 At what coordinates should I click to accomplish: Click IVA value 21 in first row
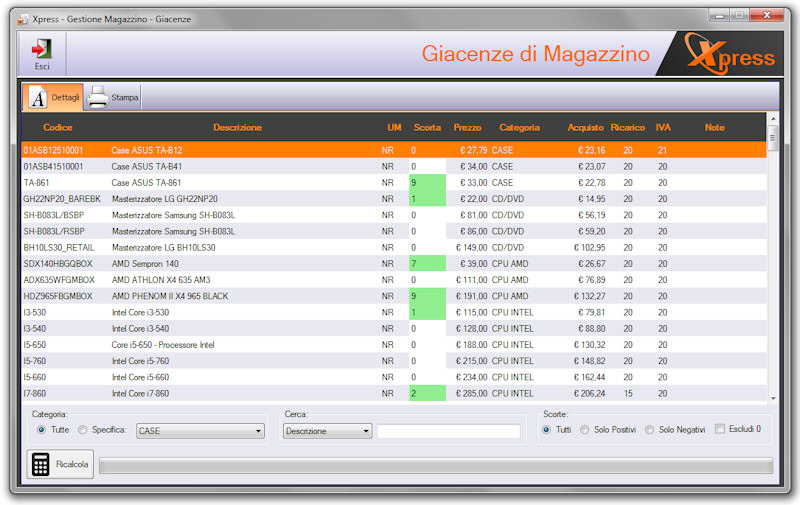pos(662,150)
